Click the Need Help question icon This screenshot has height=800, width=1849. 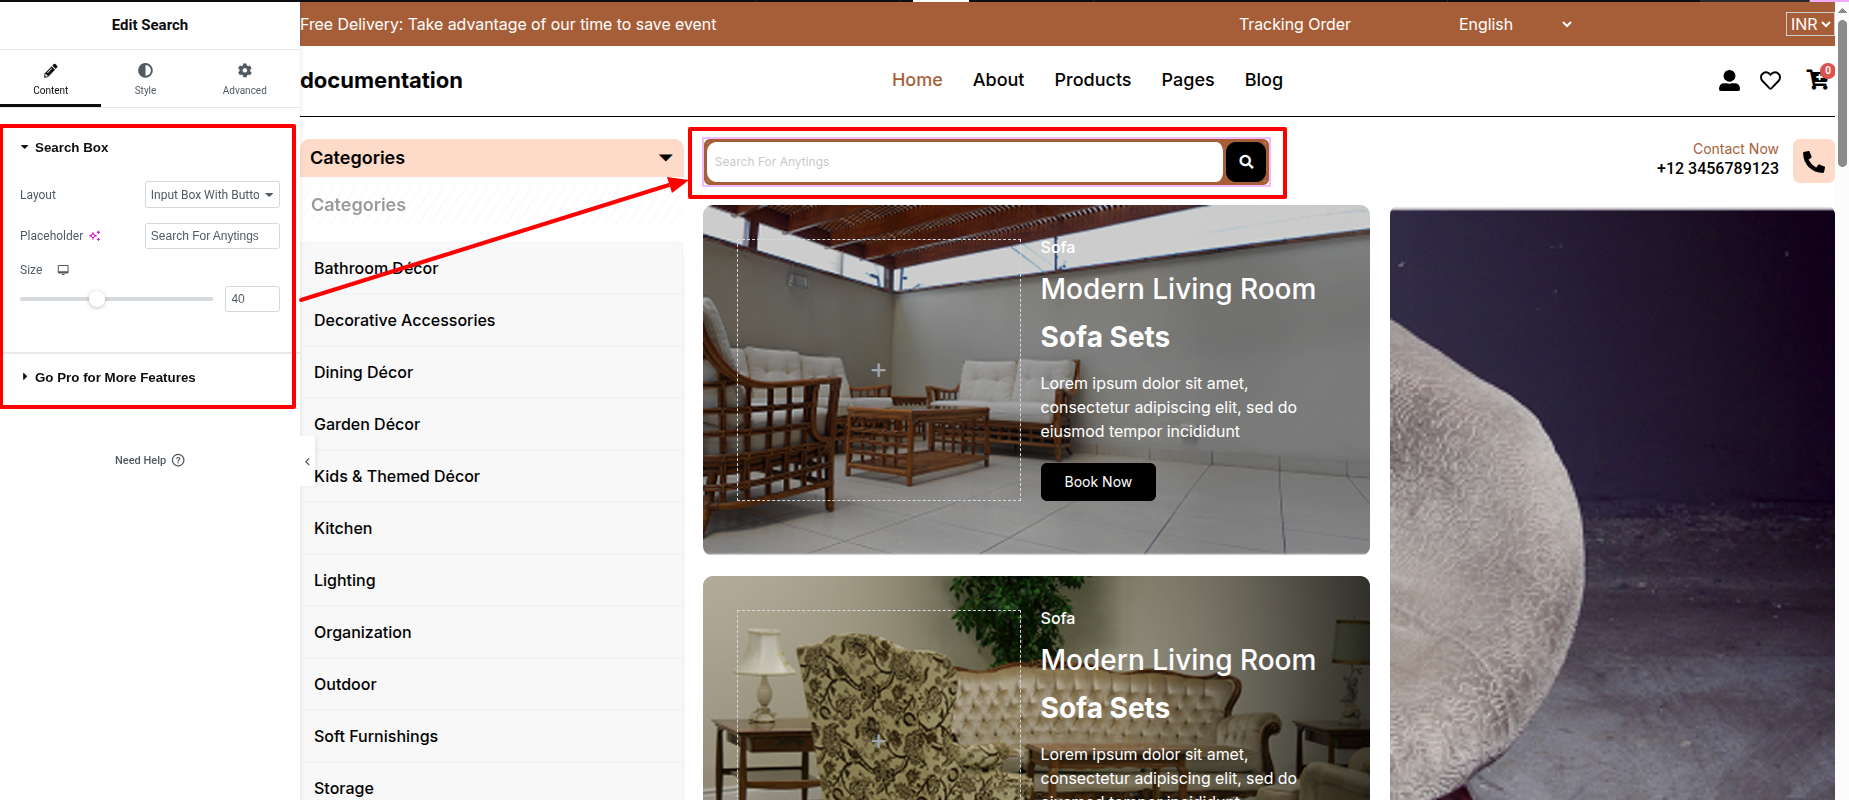178,460
